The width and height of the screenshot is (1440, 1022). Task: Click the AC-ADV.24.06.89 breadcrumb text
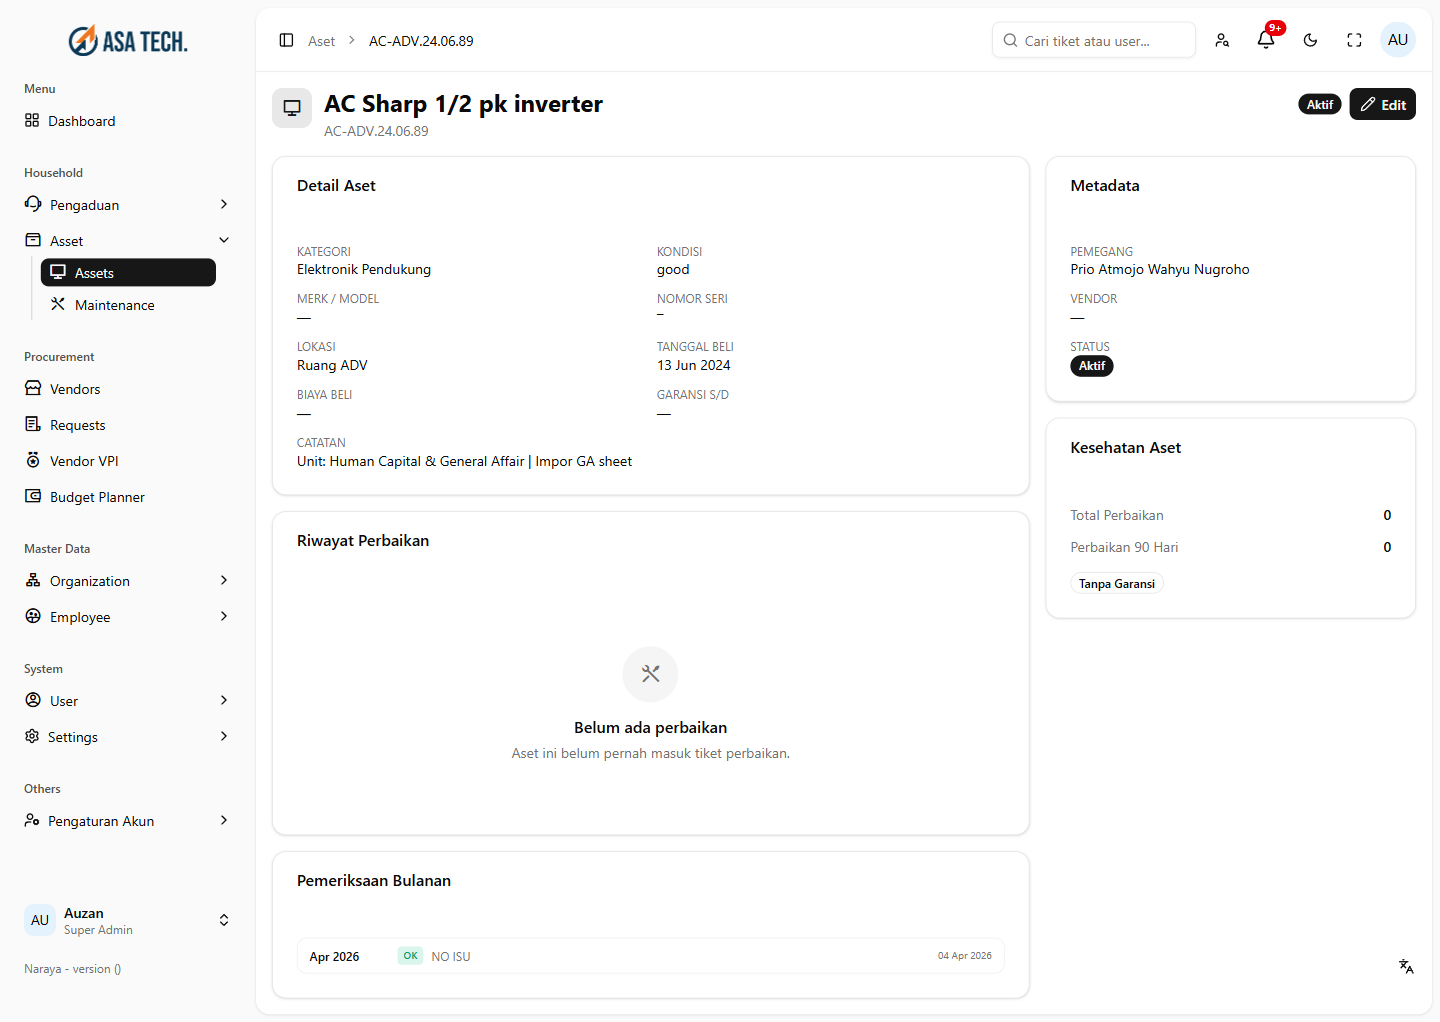coord(421,41)
